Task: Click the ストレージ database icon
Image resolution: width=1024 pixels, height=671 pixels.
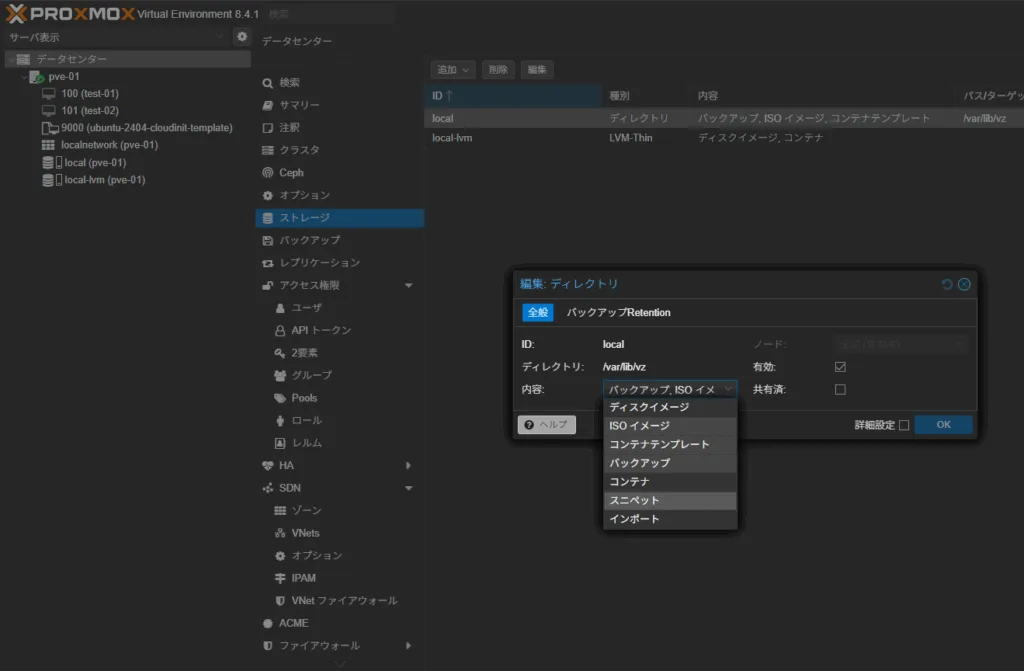Action: 267,218
